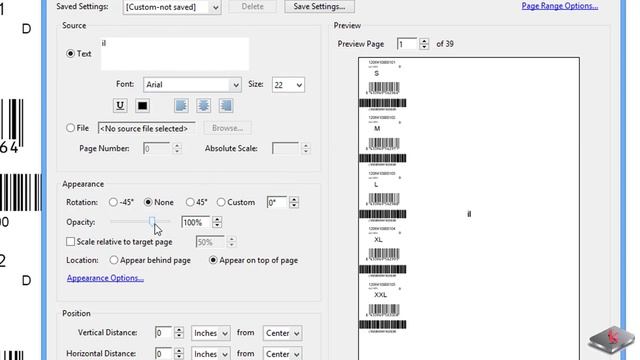Open Vertical Distance from Center dropdown
The height and width of the screenshot is (360, 640).
pos(282,333)
